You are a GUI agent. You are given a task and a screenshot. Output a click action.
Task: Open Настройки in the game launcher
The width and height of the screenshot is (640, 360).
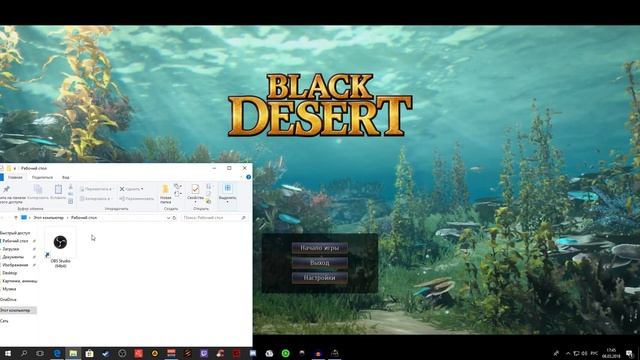tap(320, 278)
